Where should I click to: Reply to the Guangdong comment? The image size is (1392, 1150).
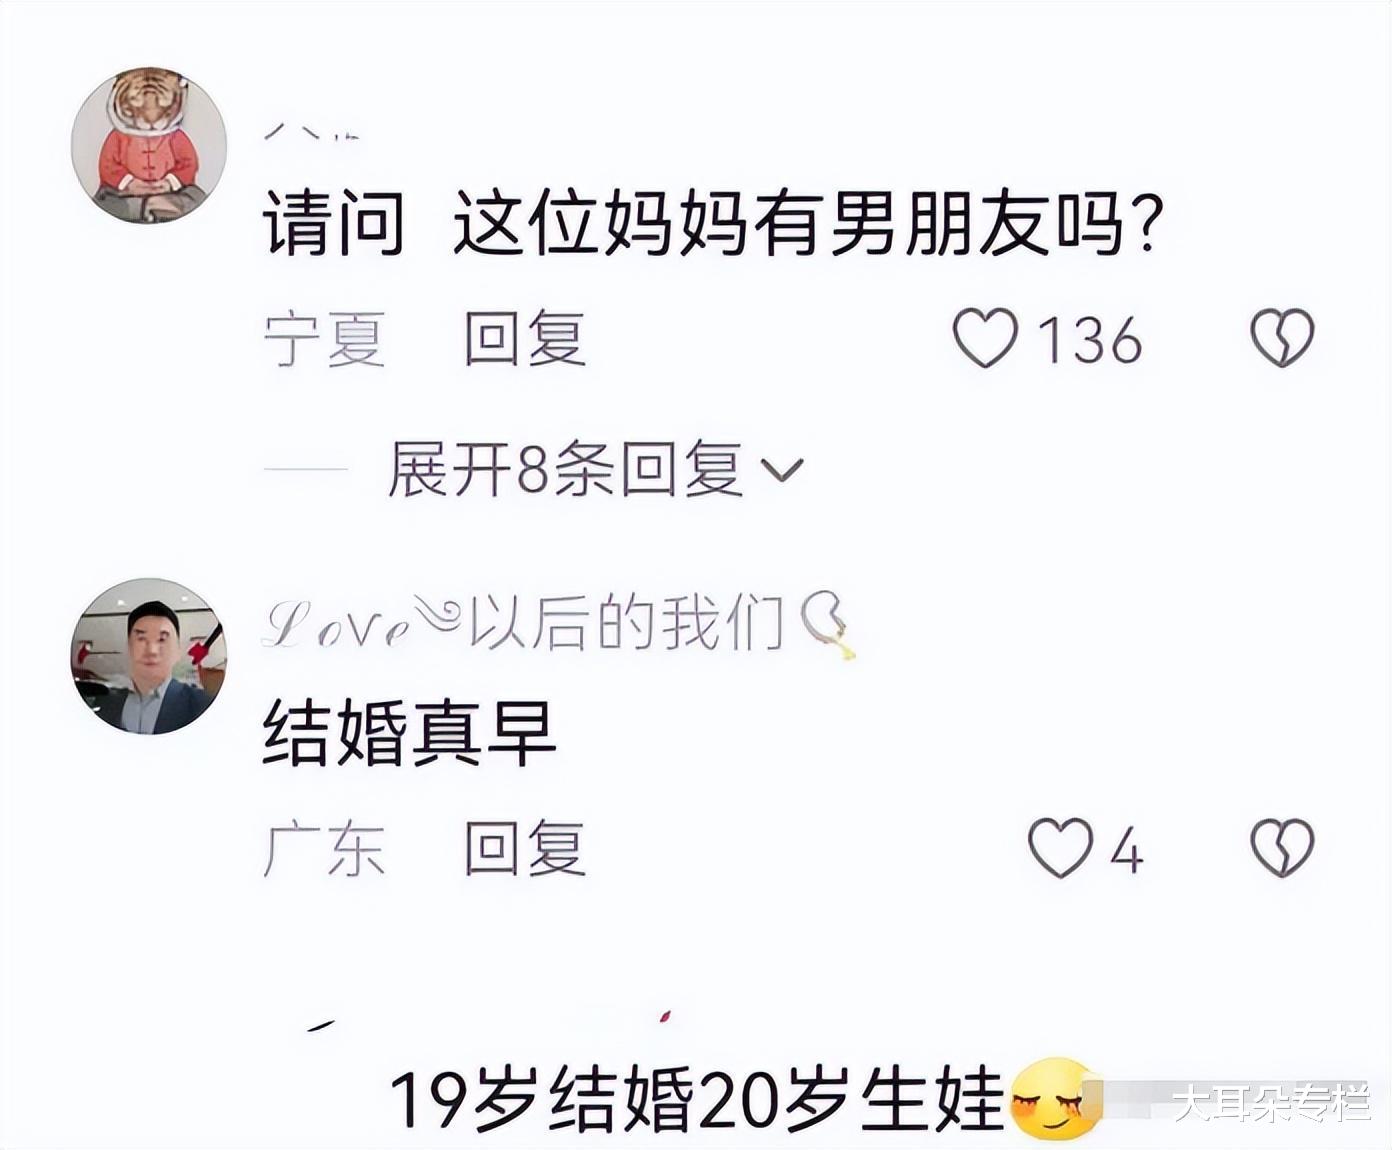click(x=525, y=849)
